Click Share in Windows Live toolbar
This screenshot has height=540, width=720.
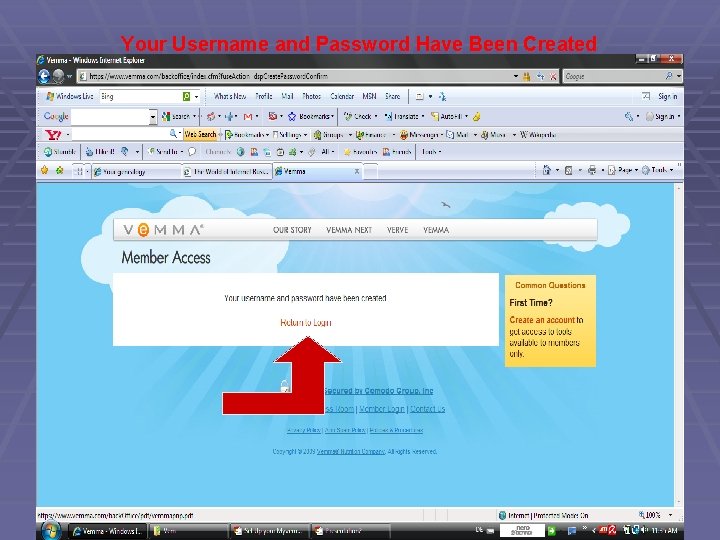[x=393, y=96]
